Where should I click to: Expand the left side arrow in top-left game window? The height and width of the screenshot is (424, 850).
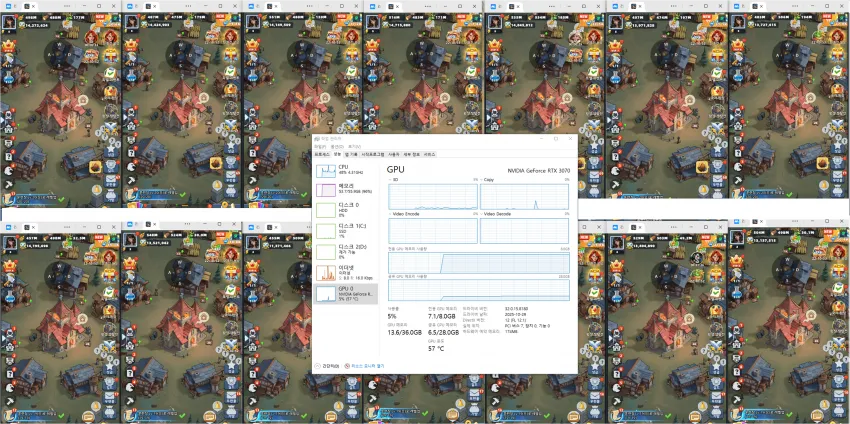pos(3,118)
